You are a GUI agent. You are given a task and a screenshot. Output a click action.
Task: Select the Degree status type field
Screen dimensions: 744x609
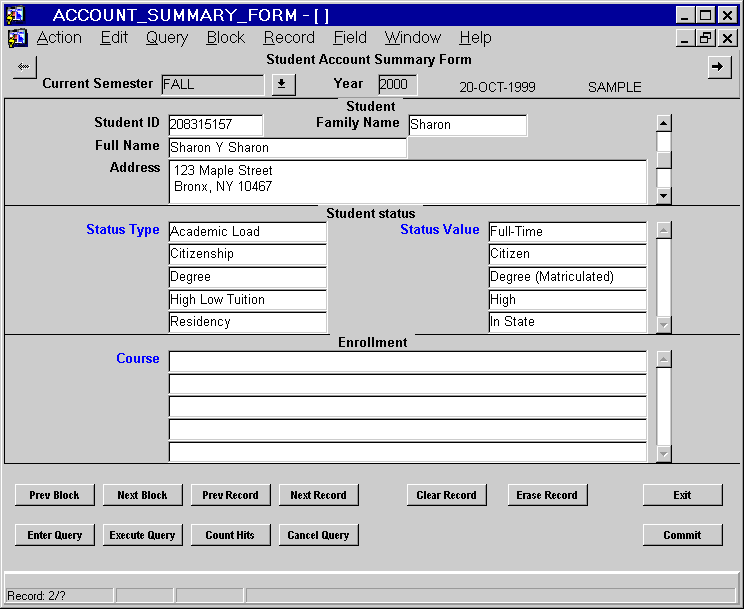(248, 277)
